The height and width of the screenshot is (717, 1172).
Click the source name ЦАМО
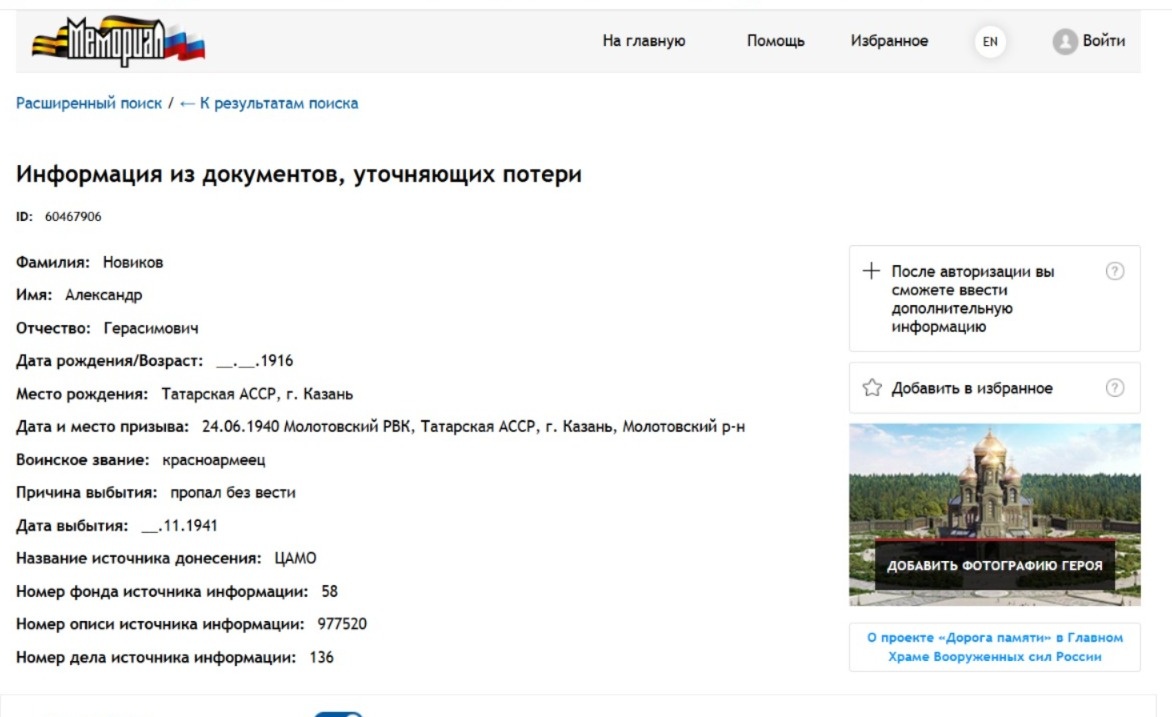(295, 558)
